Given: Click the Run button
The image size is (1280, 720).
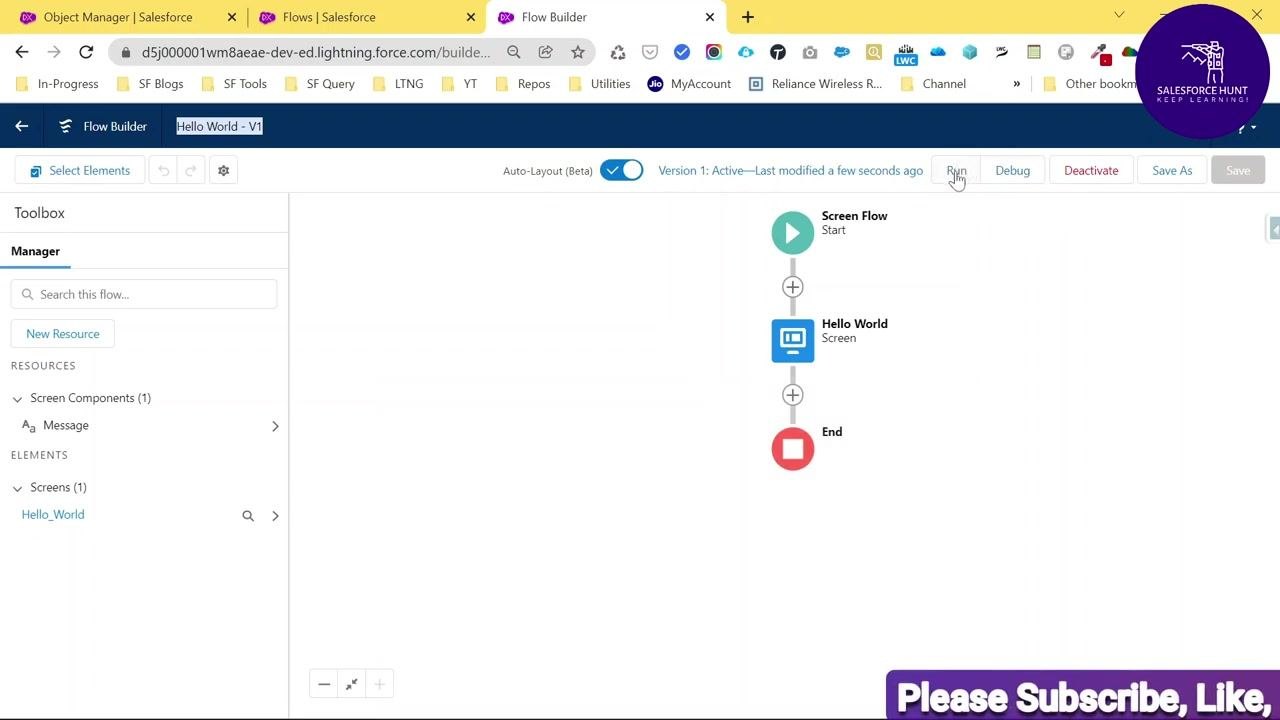Looking at the screenshot, I should pos(956,171).
